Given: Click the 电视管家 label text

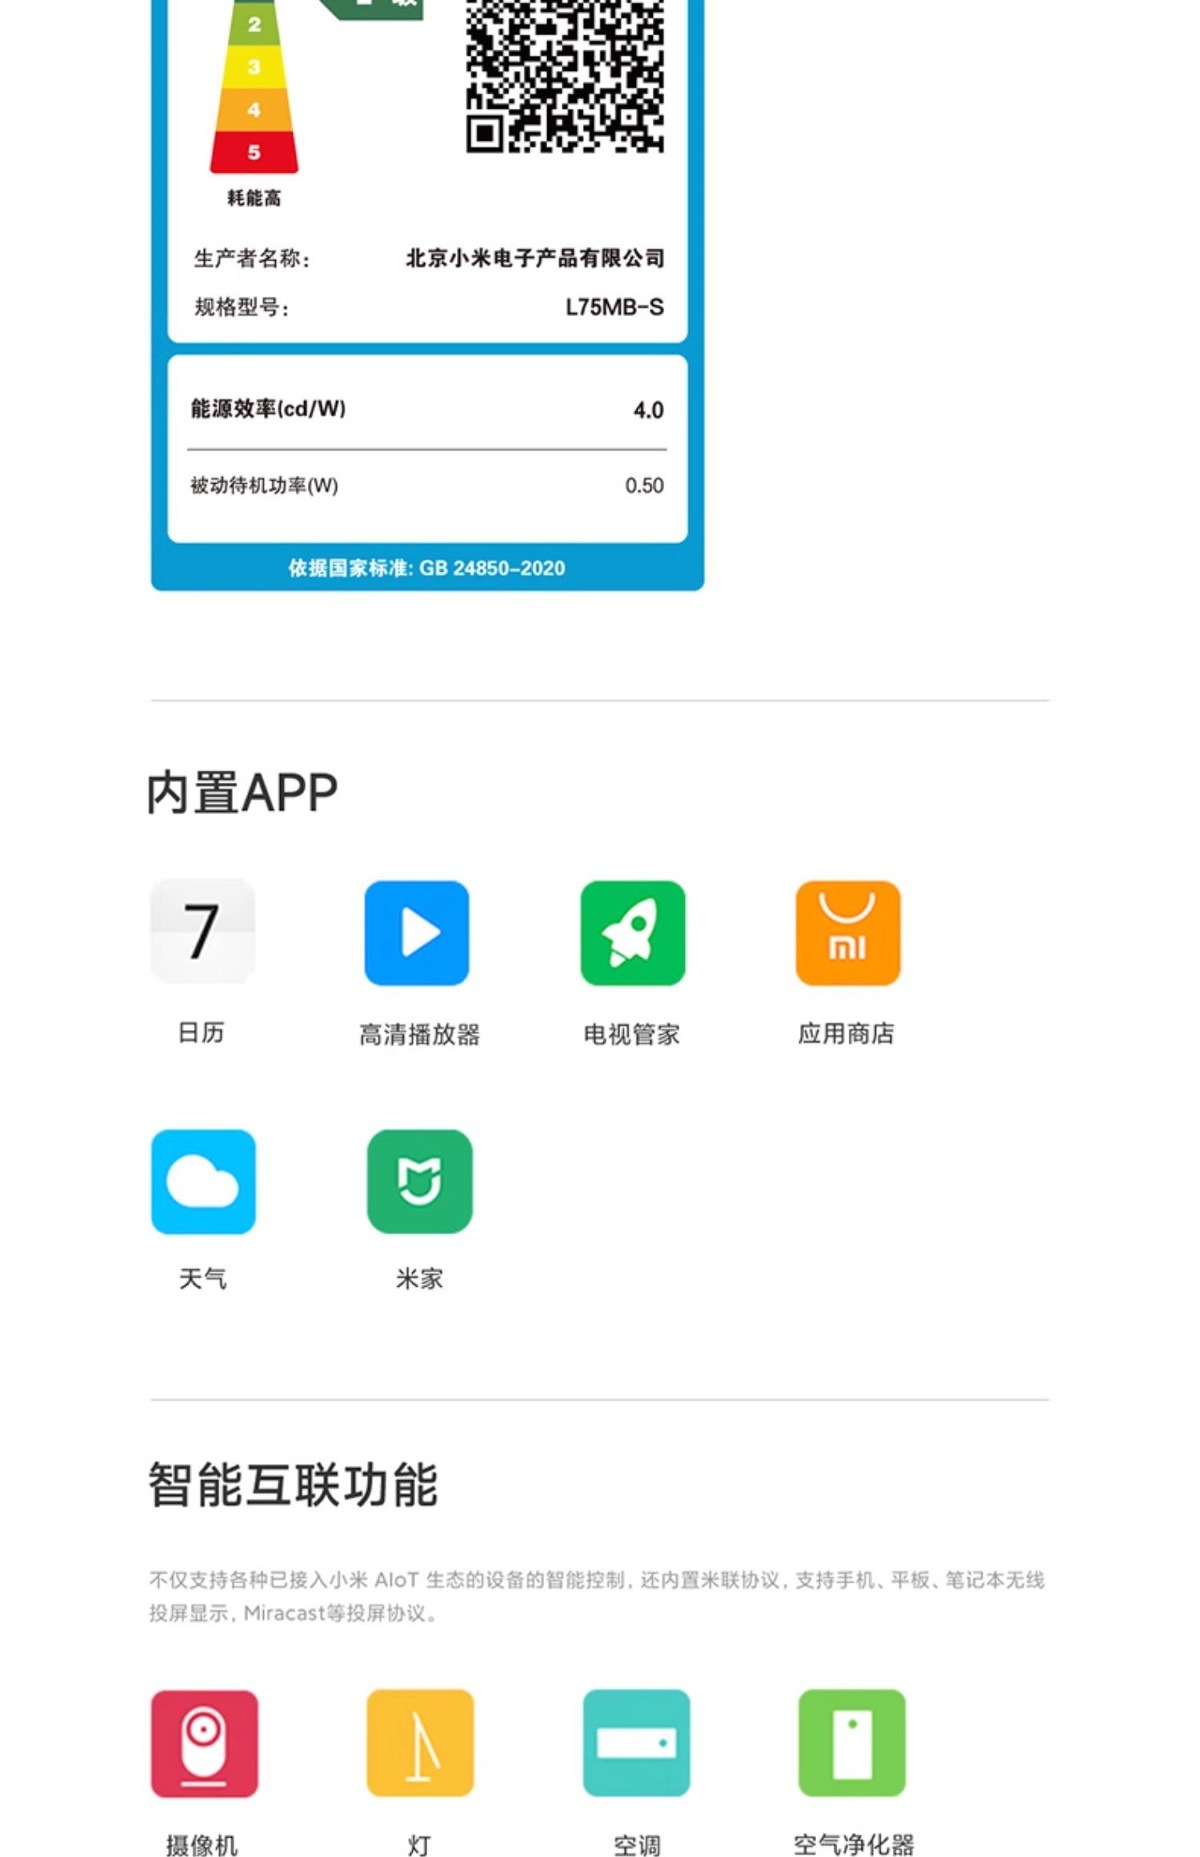Looking at the screenshot, I should coord(632,1034).
